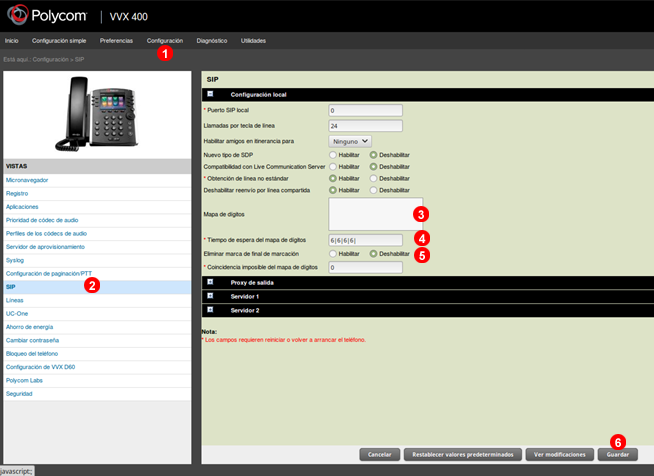Open Configuración de VVX D60 page
The width and height of the screenshot is (654, 476).
tap(97, 367)
